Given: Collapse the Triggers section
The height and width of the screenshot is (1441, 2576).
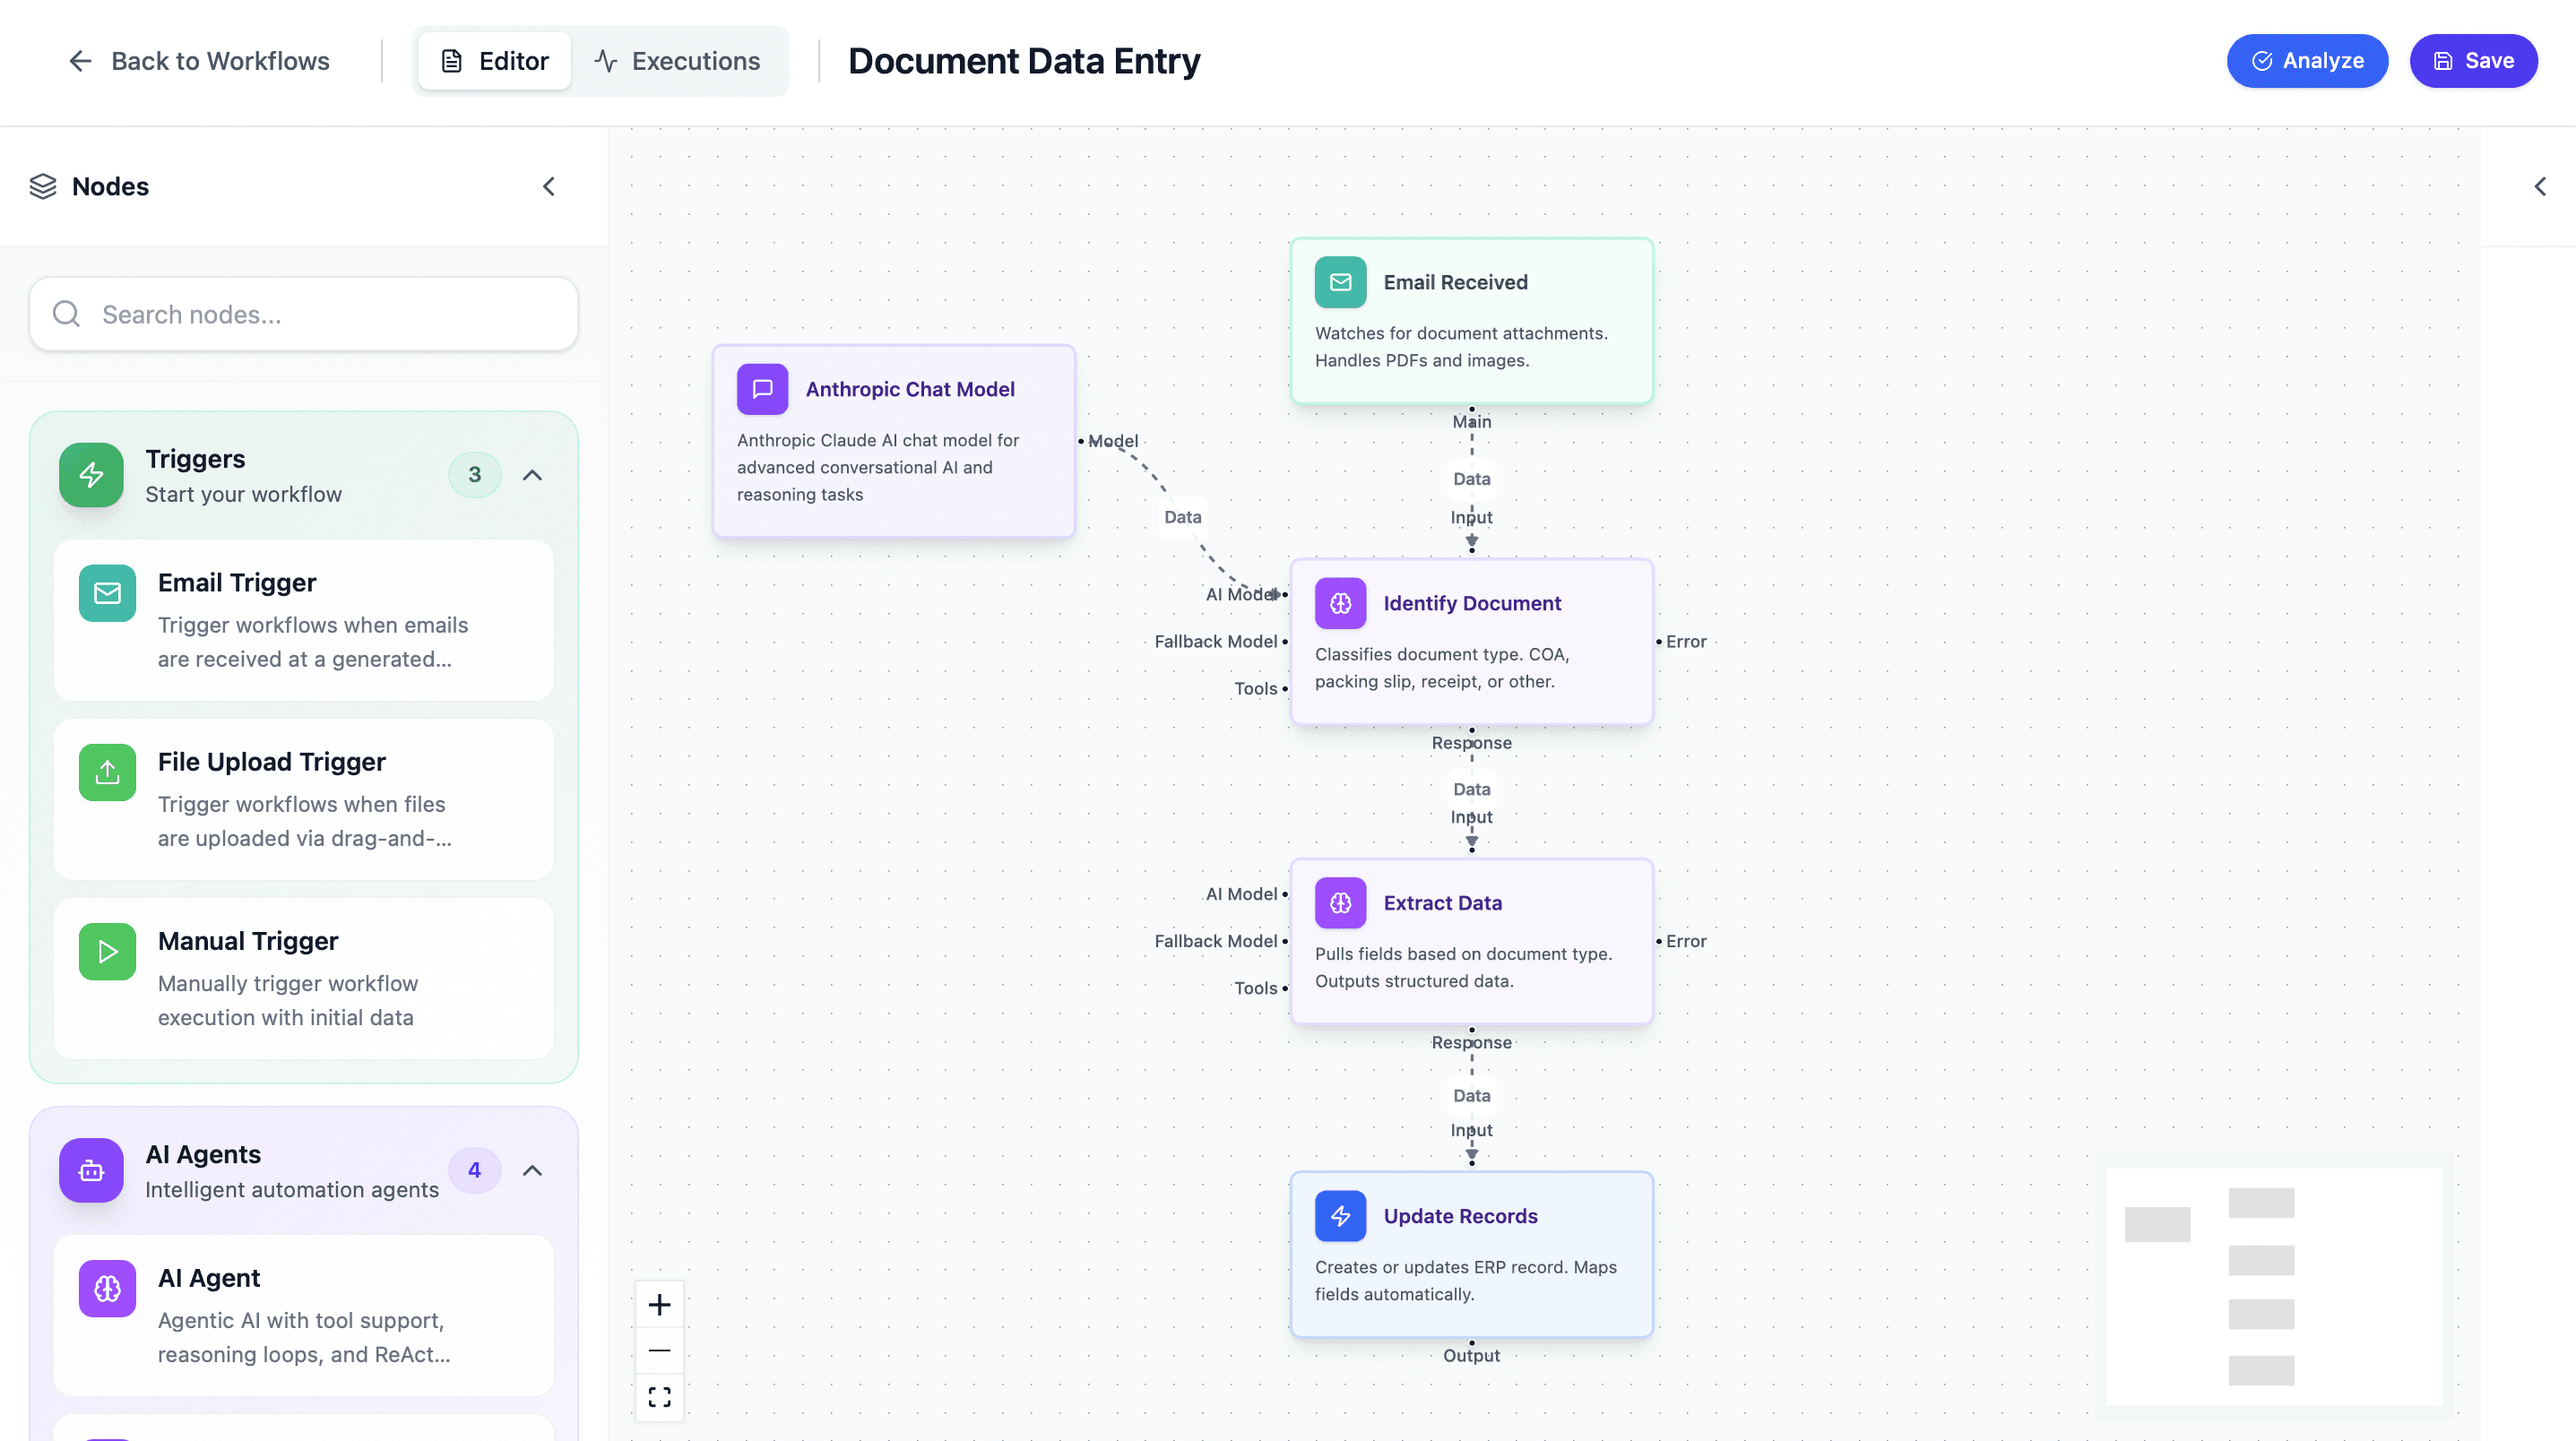Looking at the screenshot, I should coord(532,475).
